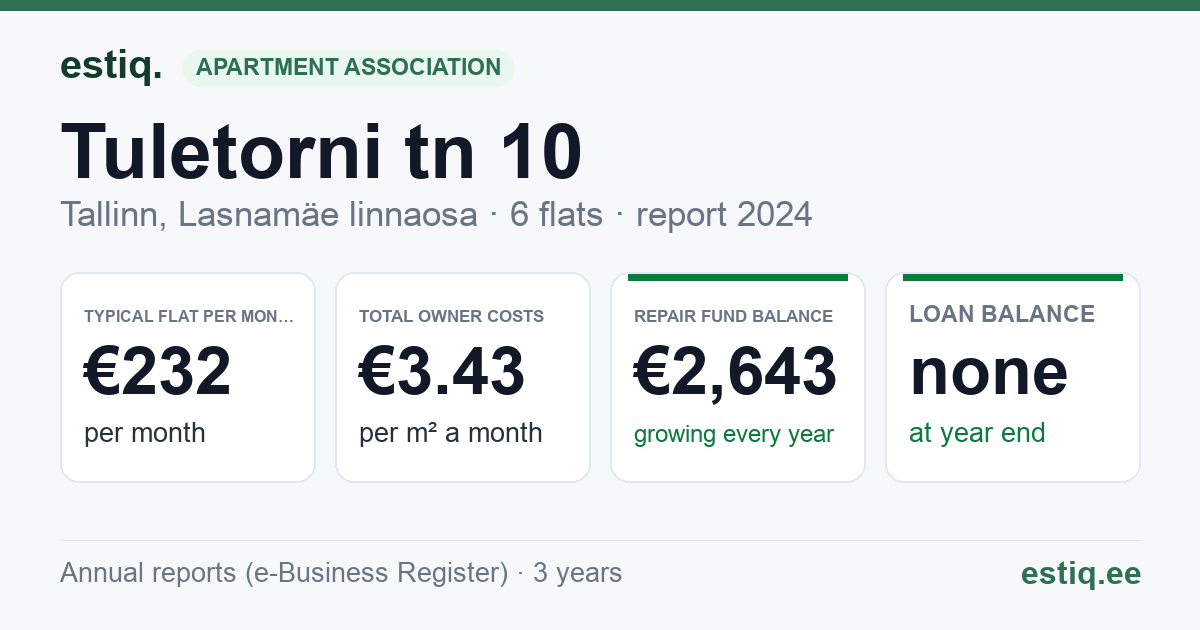Open the Repair fund balance card
Screen dimensions: 1200x630
coord(738,377)
